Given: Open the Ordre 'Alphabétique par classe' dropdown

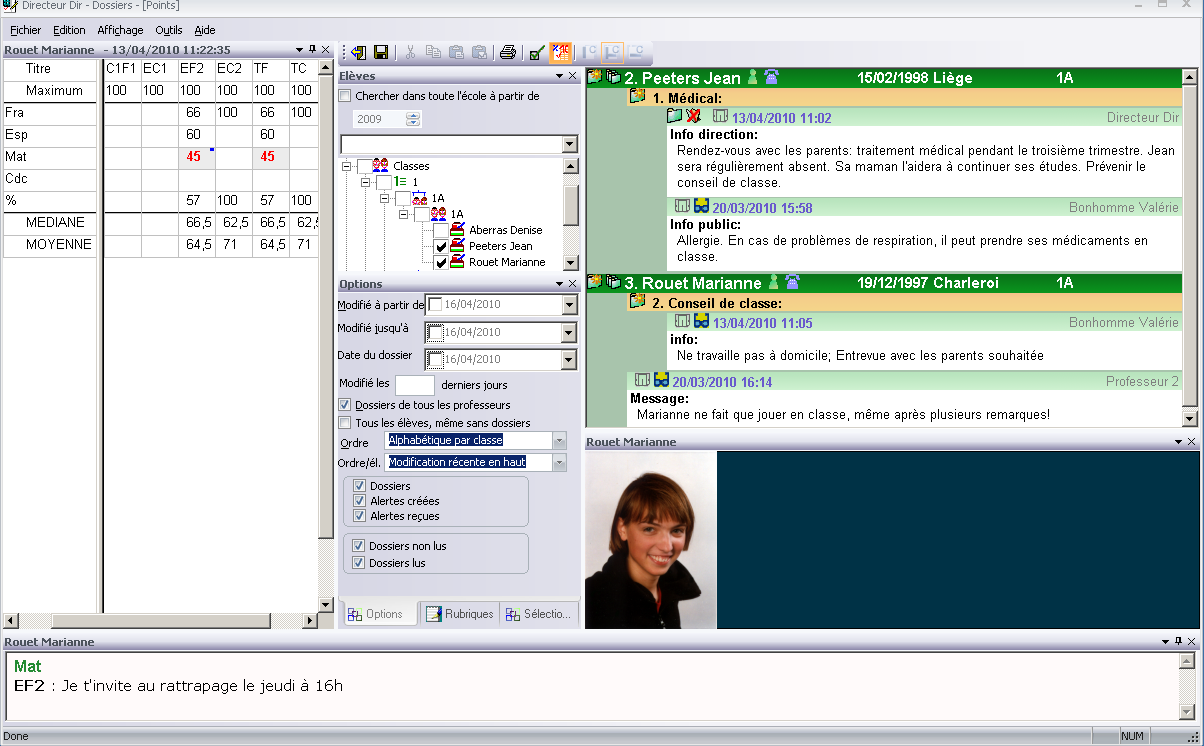Looking at the screenshot, I should click(x=559, y=441).
